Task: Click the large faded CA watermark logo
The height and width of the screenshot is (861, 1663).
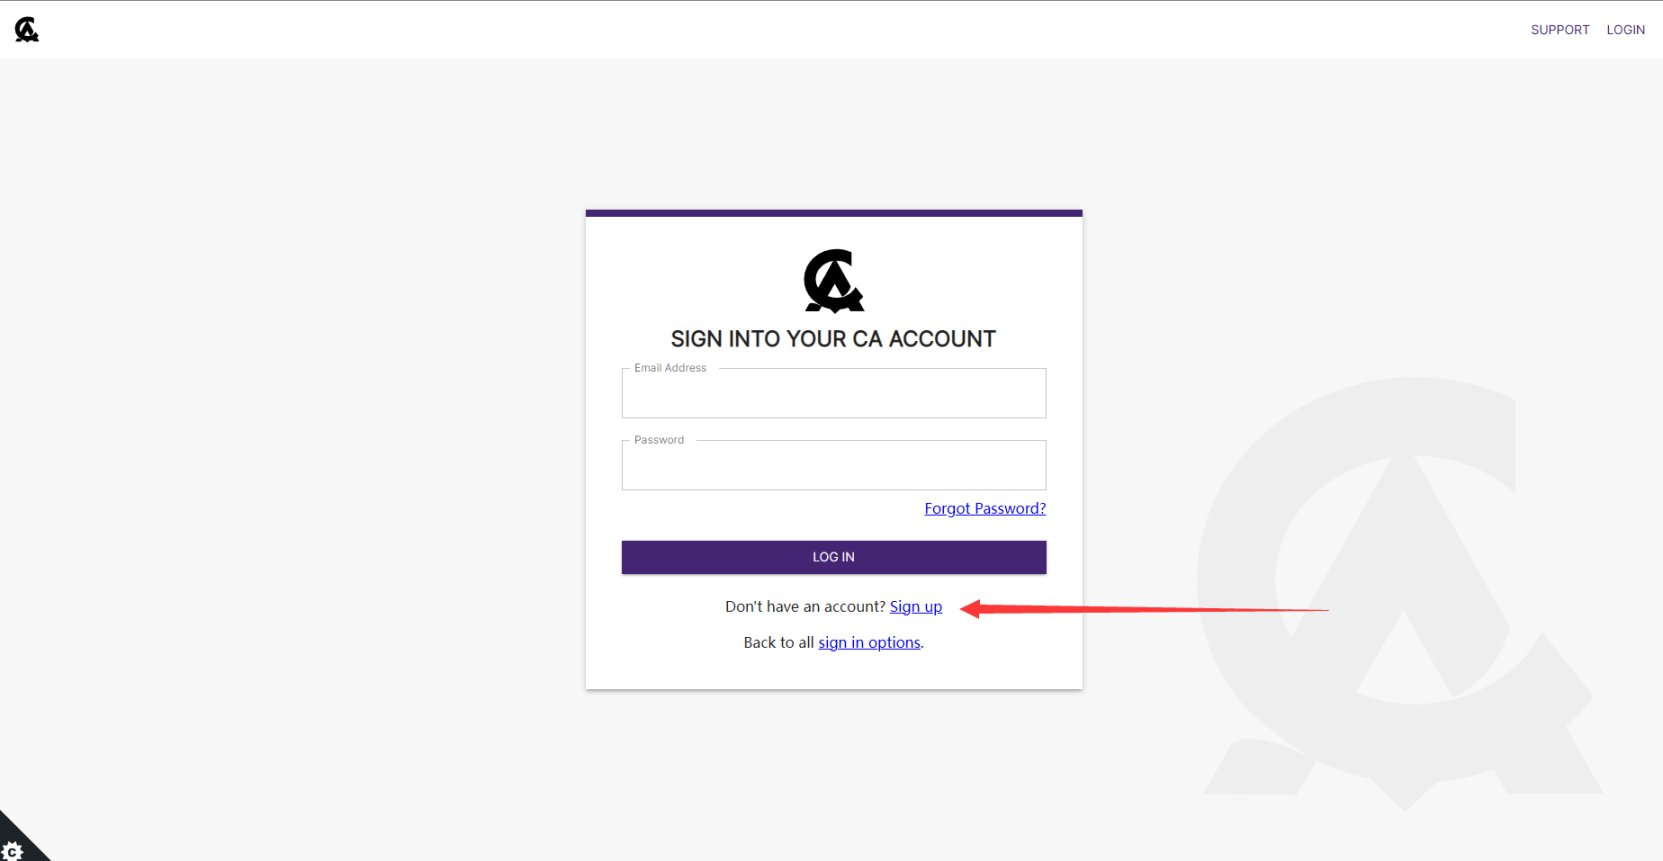Action: [1400, 594]
